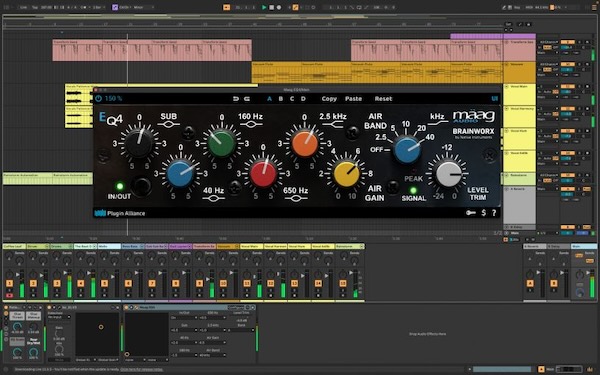Arm mixer track 1 for recording
Screen dimensions: 600x375
tap(10, 295)
